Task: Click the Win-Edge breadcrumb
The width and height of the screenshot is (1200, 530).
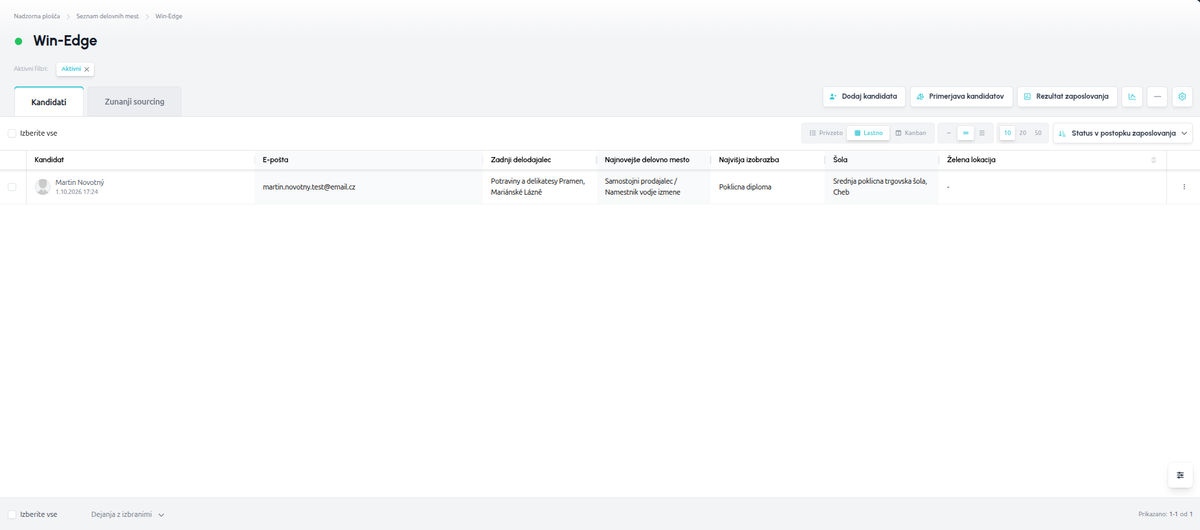Action: [x=169, y=16]
